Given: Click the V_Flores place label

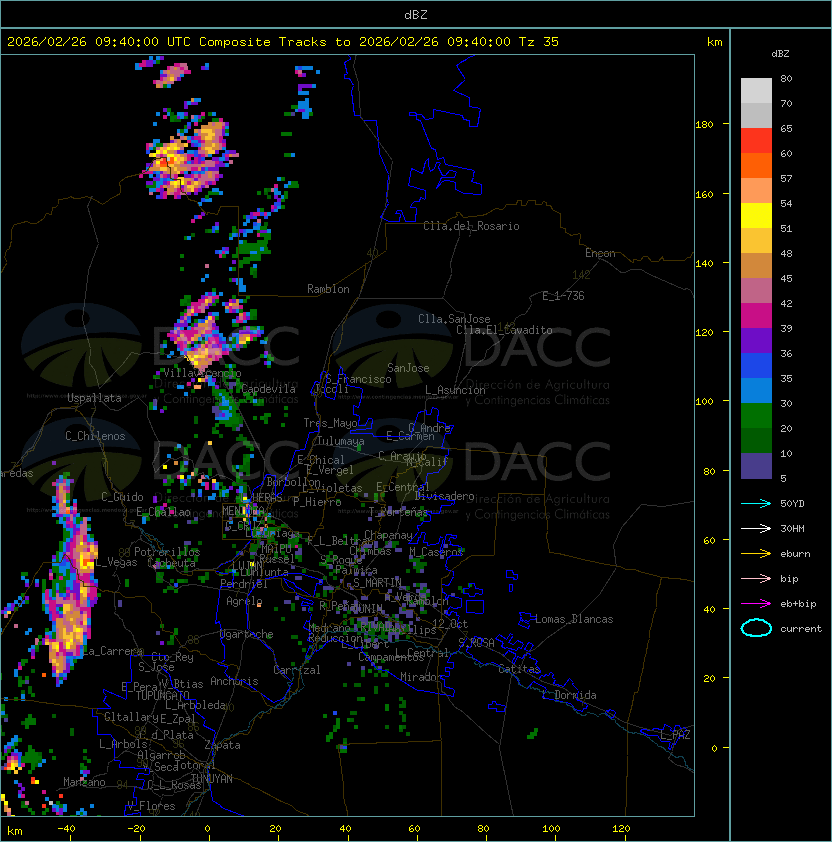Looking at the screenshot, I should 151,806.
